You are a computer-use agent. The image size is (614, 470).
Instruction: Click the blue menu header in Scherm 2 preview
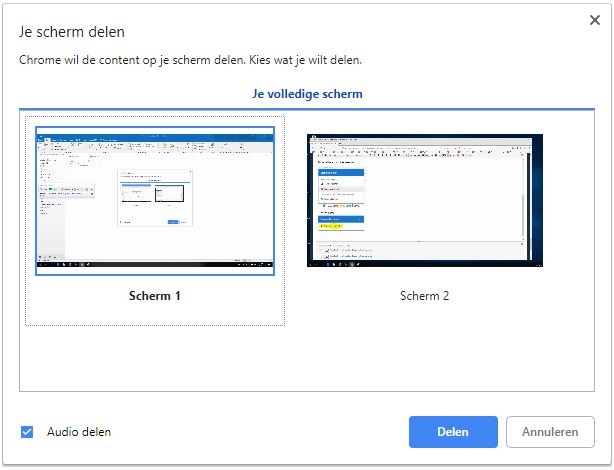[340, 172]
